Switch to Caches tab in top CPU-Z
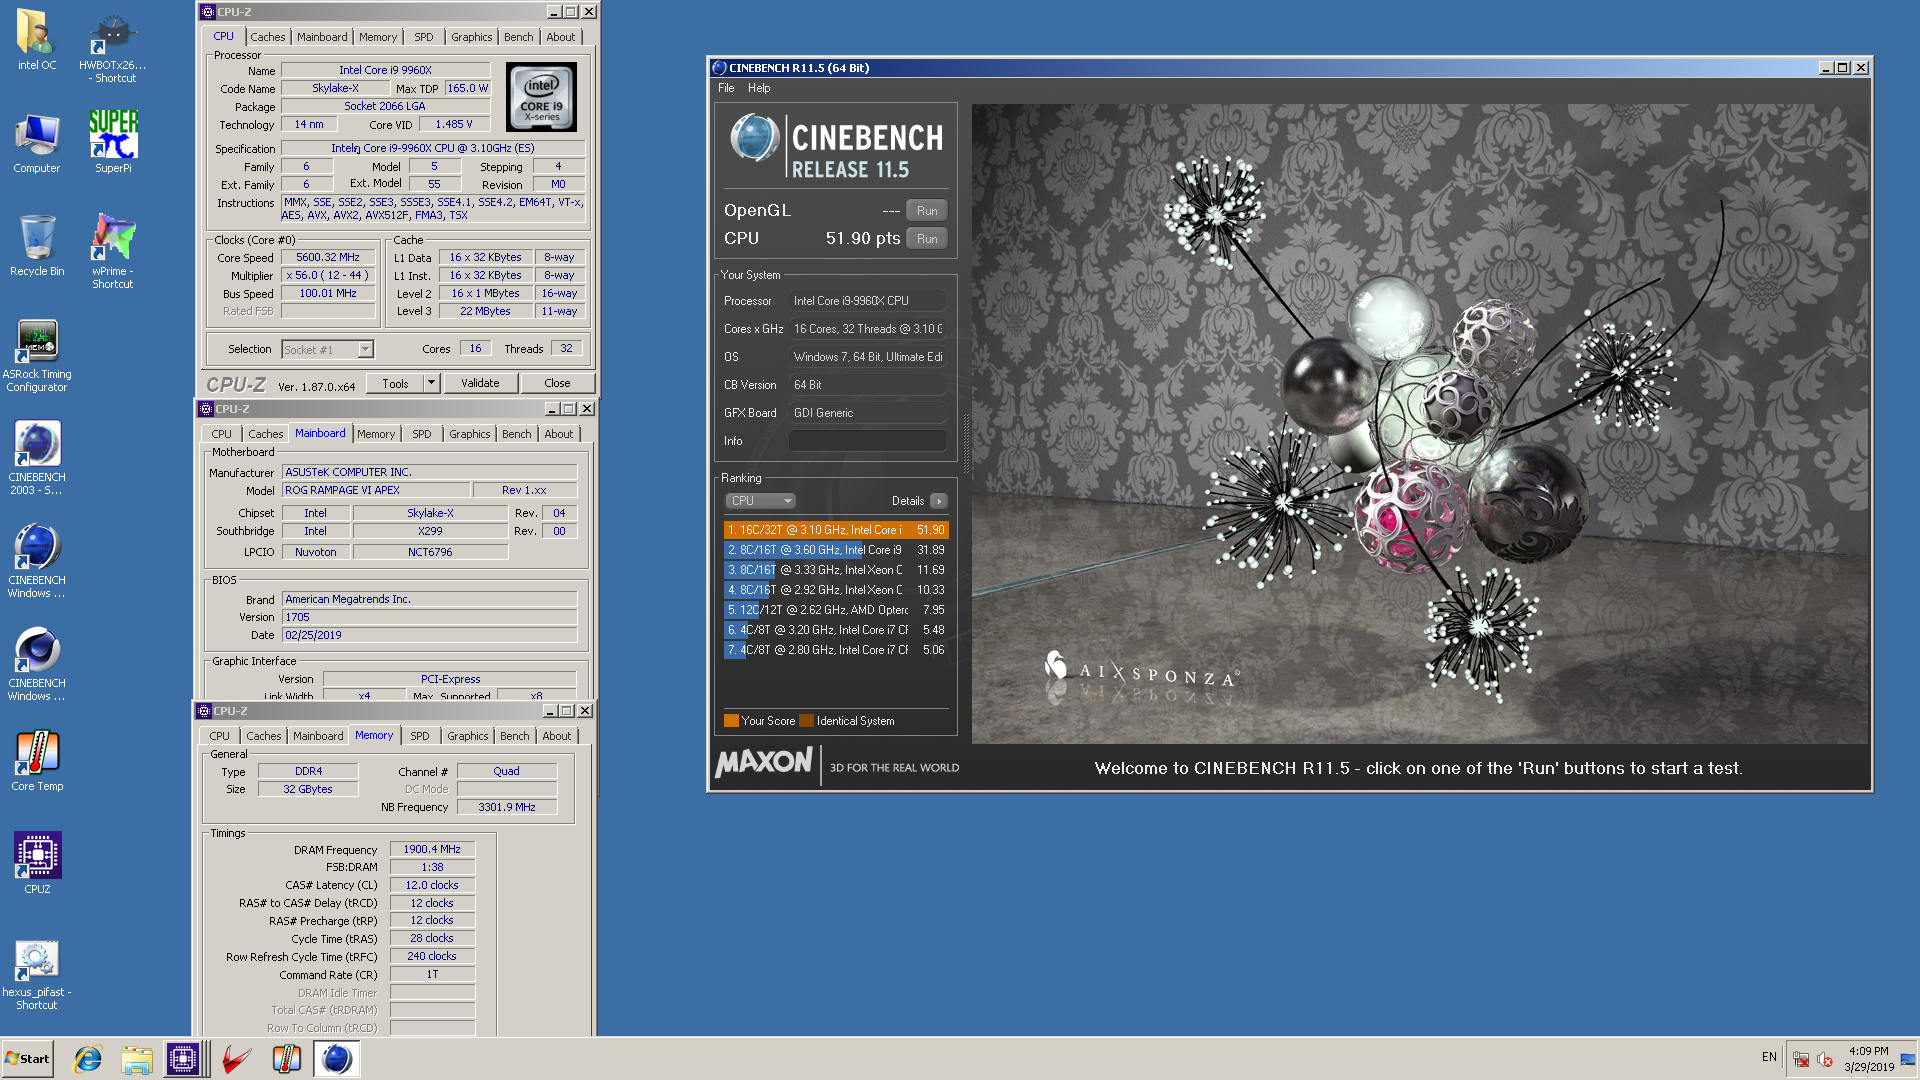The width and height of the screenshot is (1920, 1080). coord(267,37)
